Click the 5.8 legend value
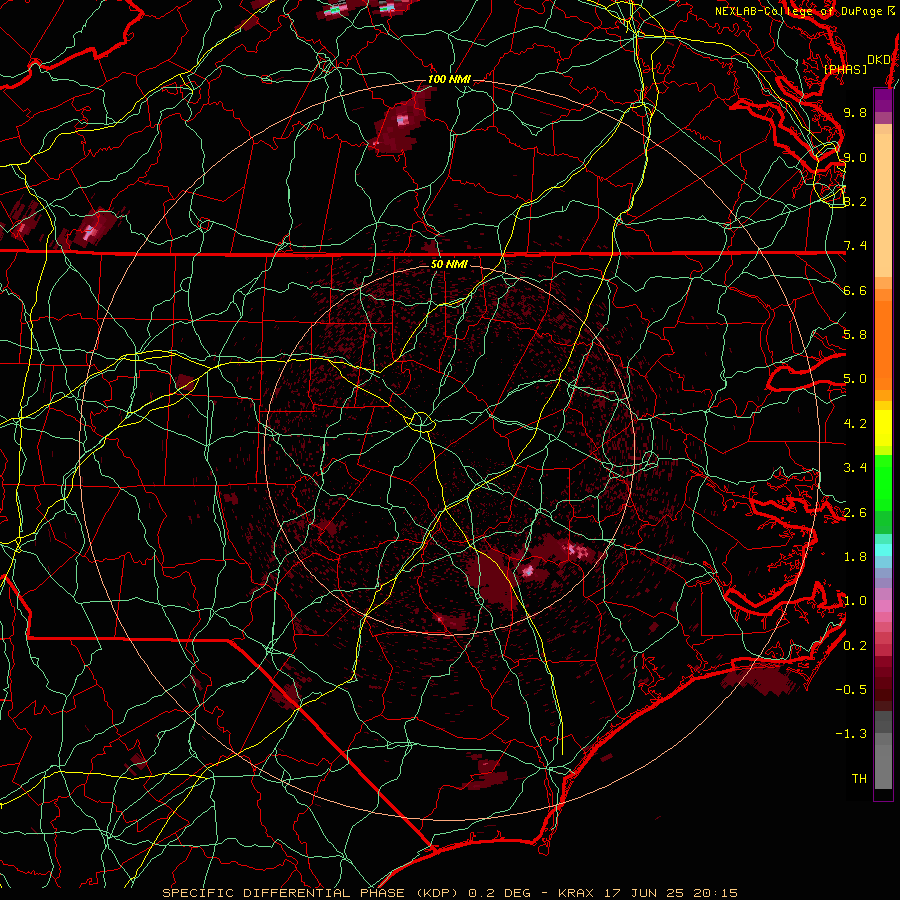 [855, 335]
